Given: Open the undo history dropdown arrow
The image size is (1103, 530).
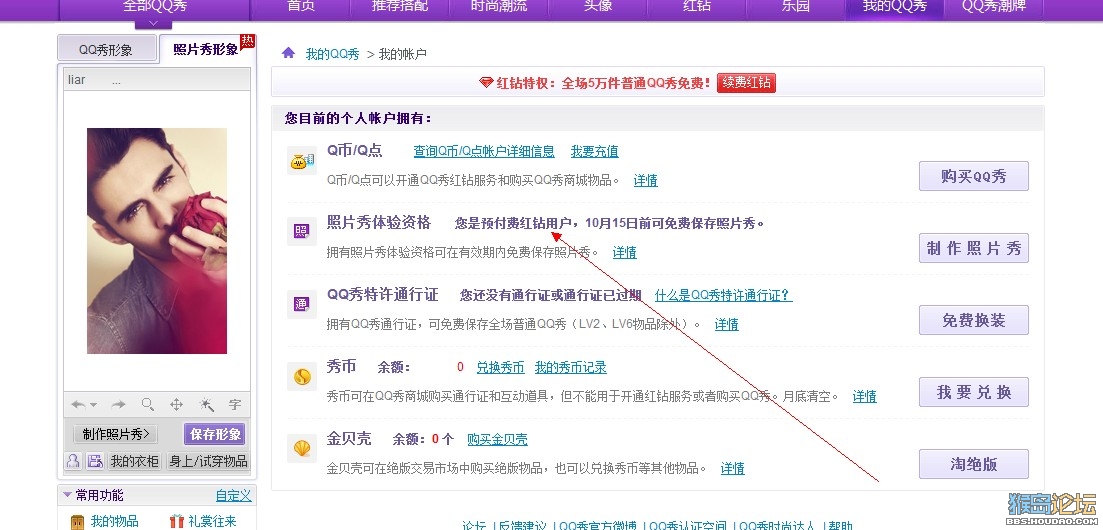Looking at the screenshot, I should coord(94,405).
